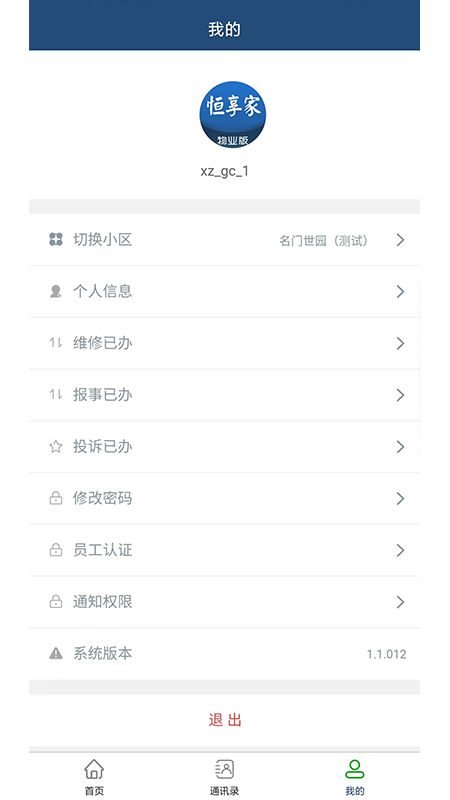
Task: Click the 修改密码 lock icon
Action: 56,498
